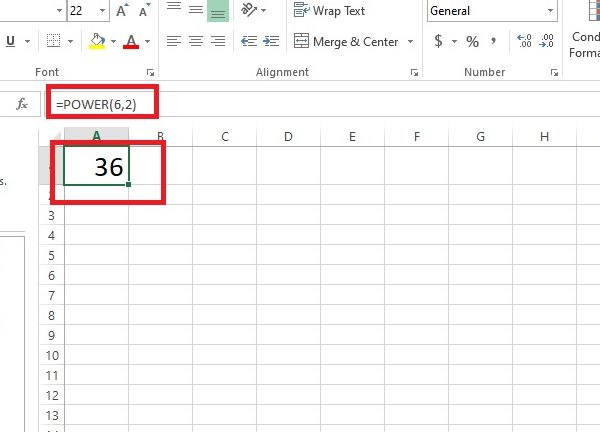Select column G header
This screenshot has width=600, height=432.
pos(481,137)
